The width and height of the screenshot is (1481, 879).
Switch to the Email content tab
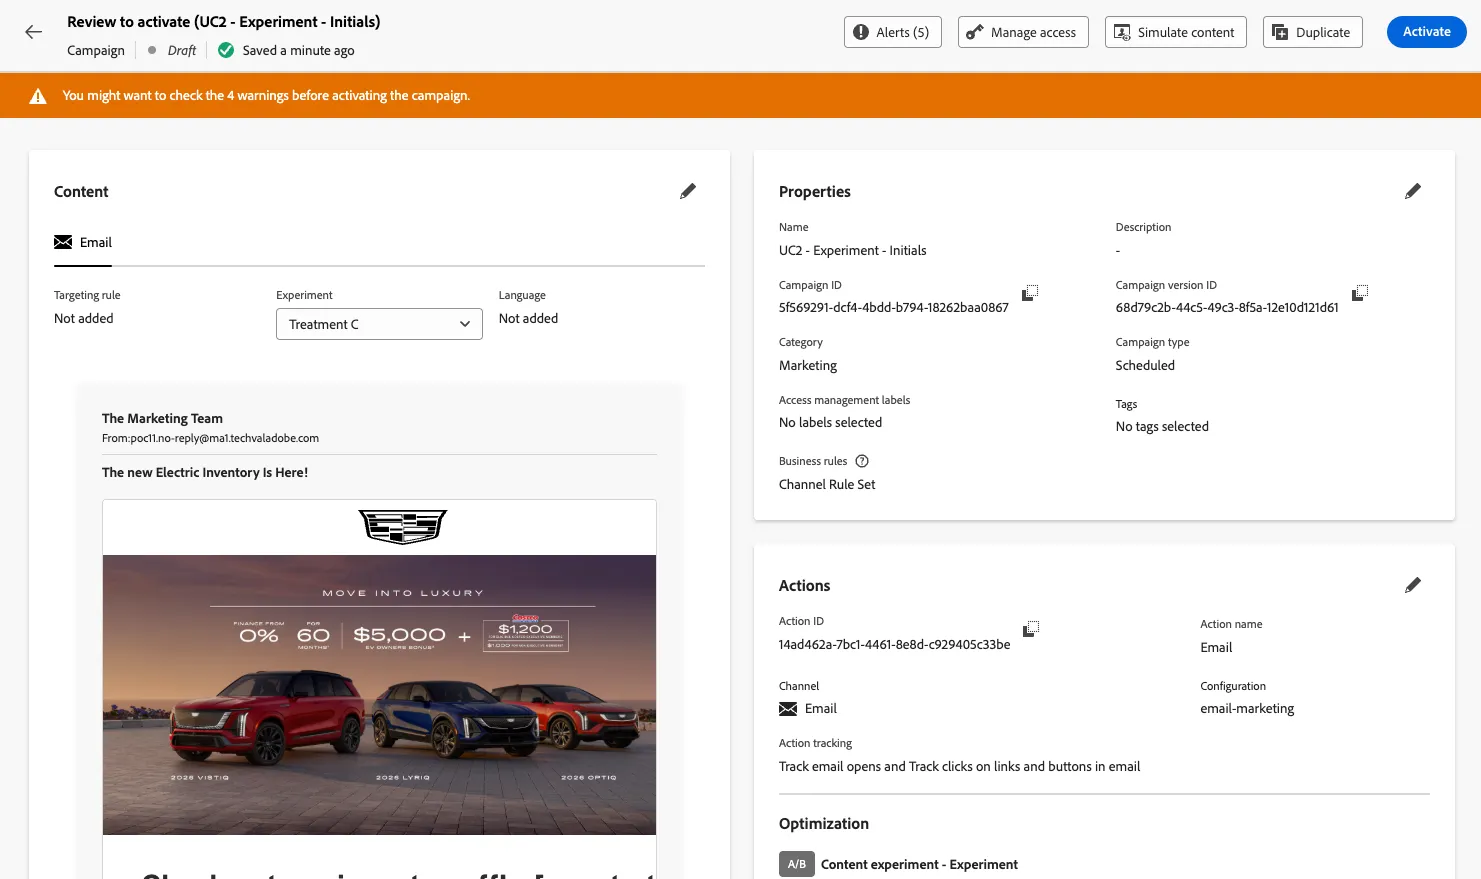tap(83, 243)
